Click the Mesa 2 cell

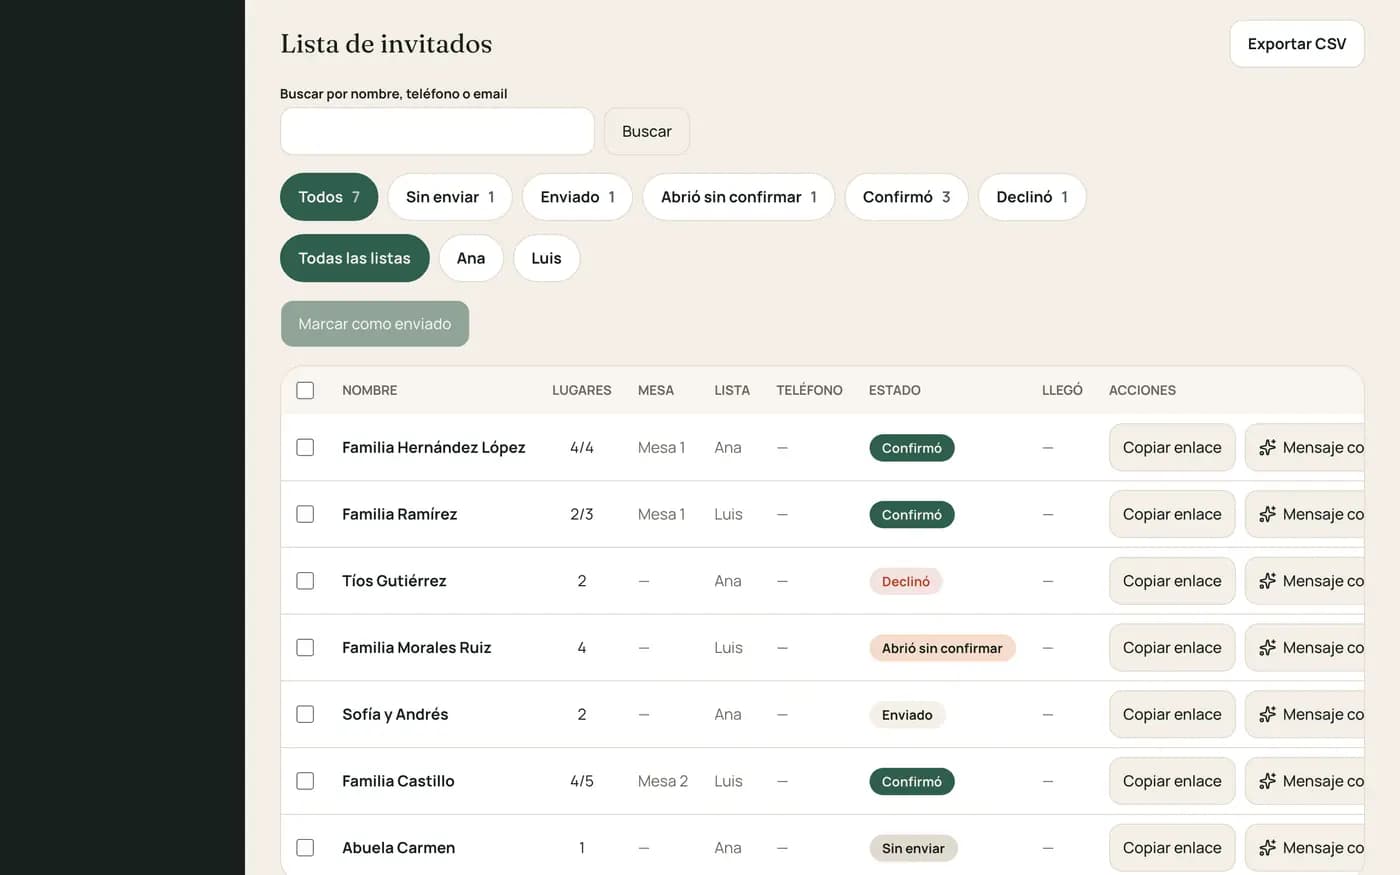(x=663, y=781)
